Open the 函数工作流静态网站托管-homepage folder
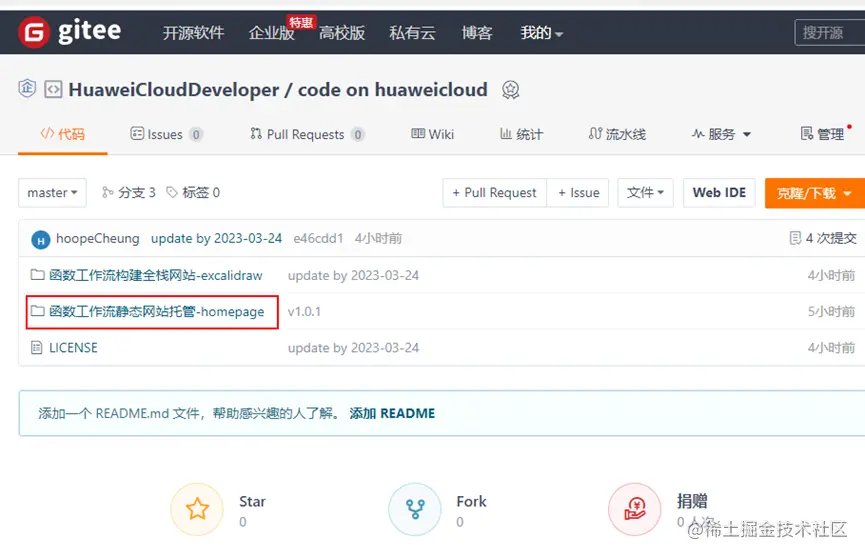 pyautogui.click(x=157, y=312)
